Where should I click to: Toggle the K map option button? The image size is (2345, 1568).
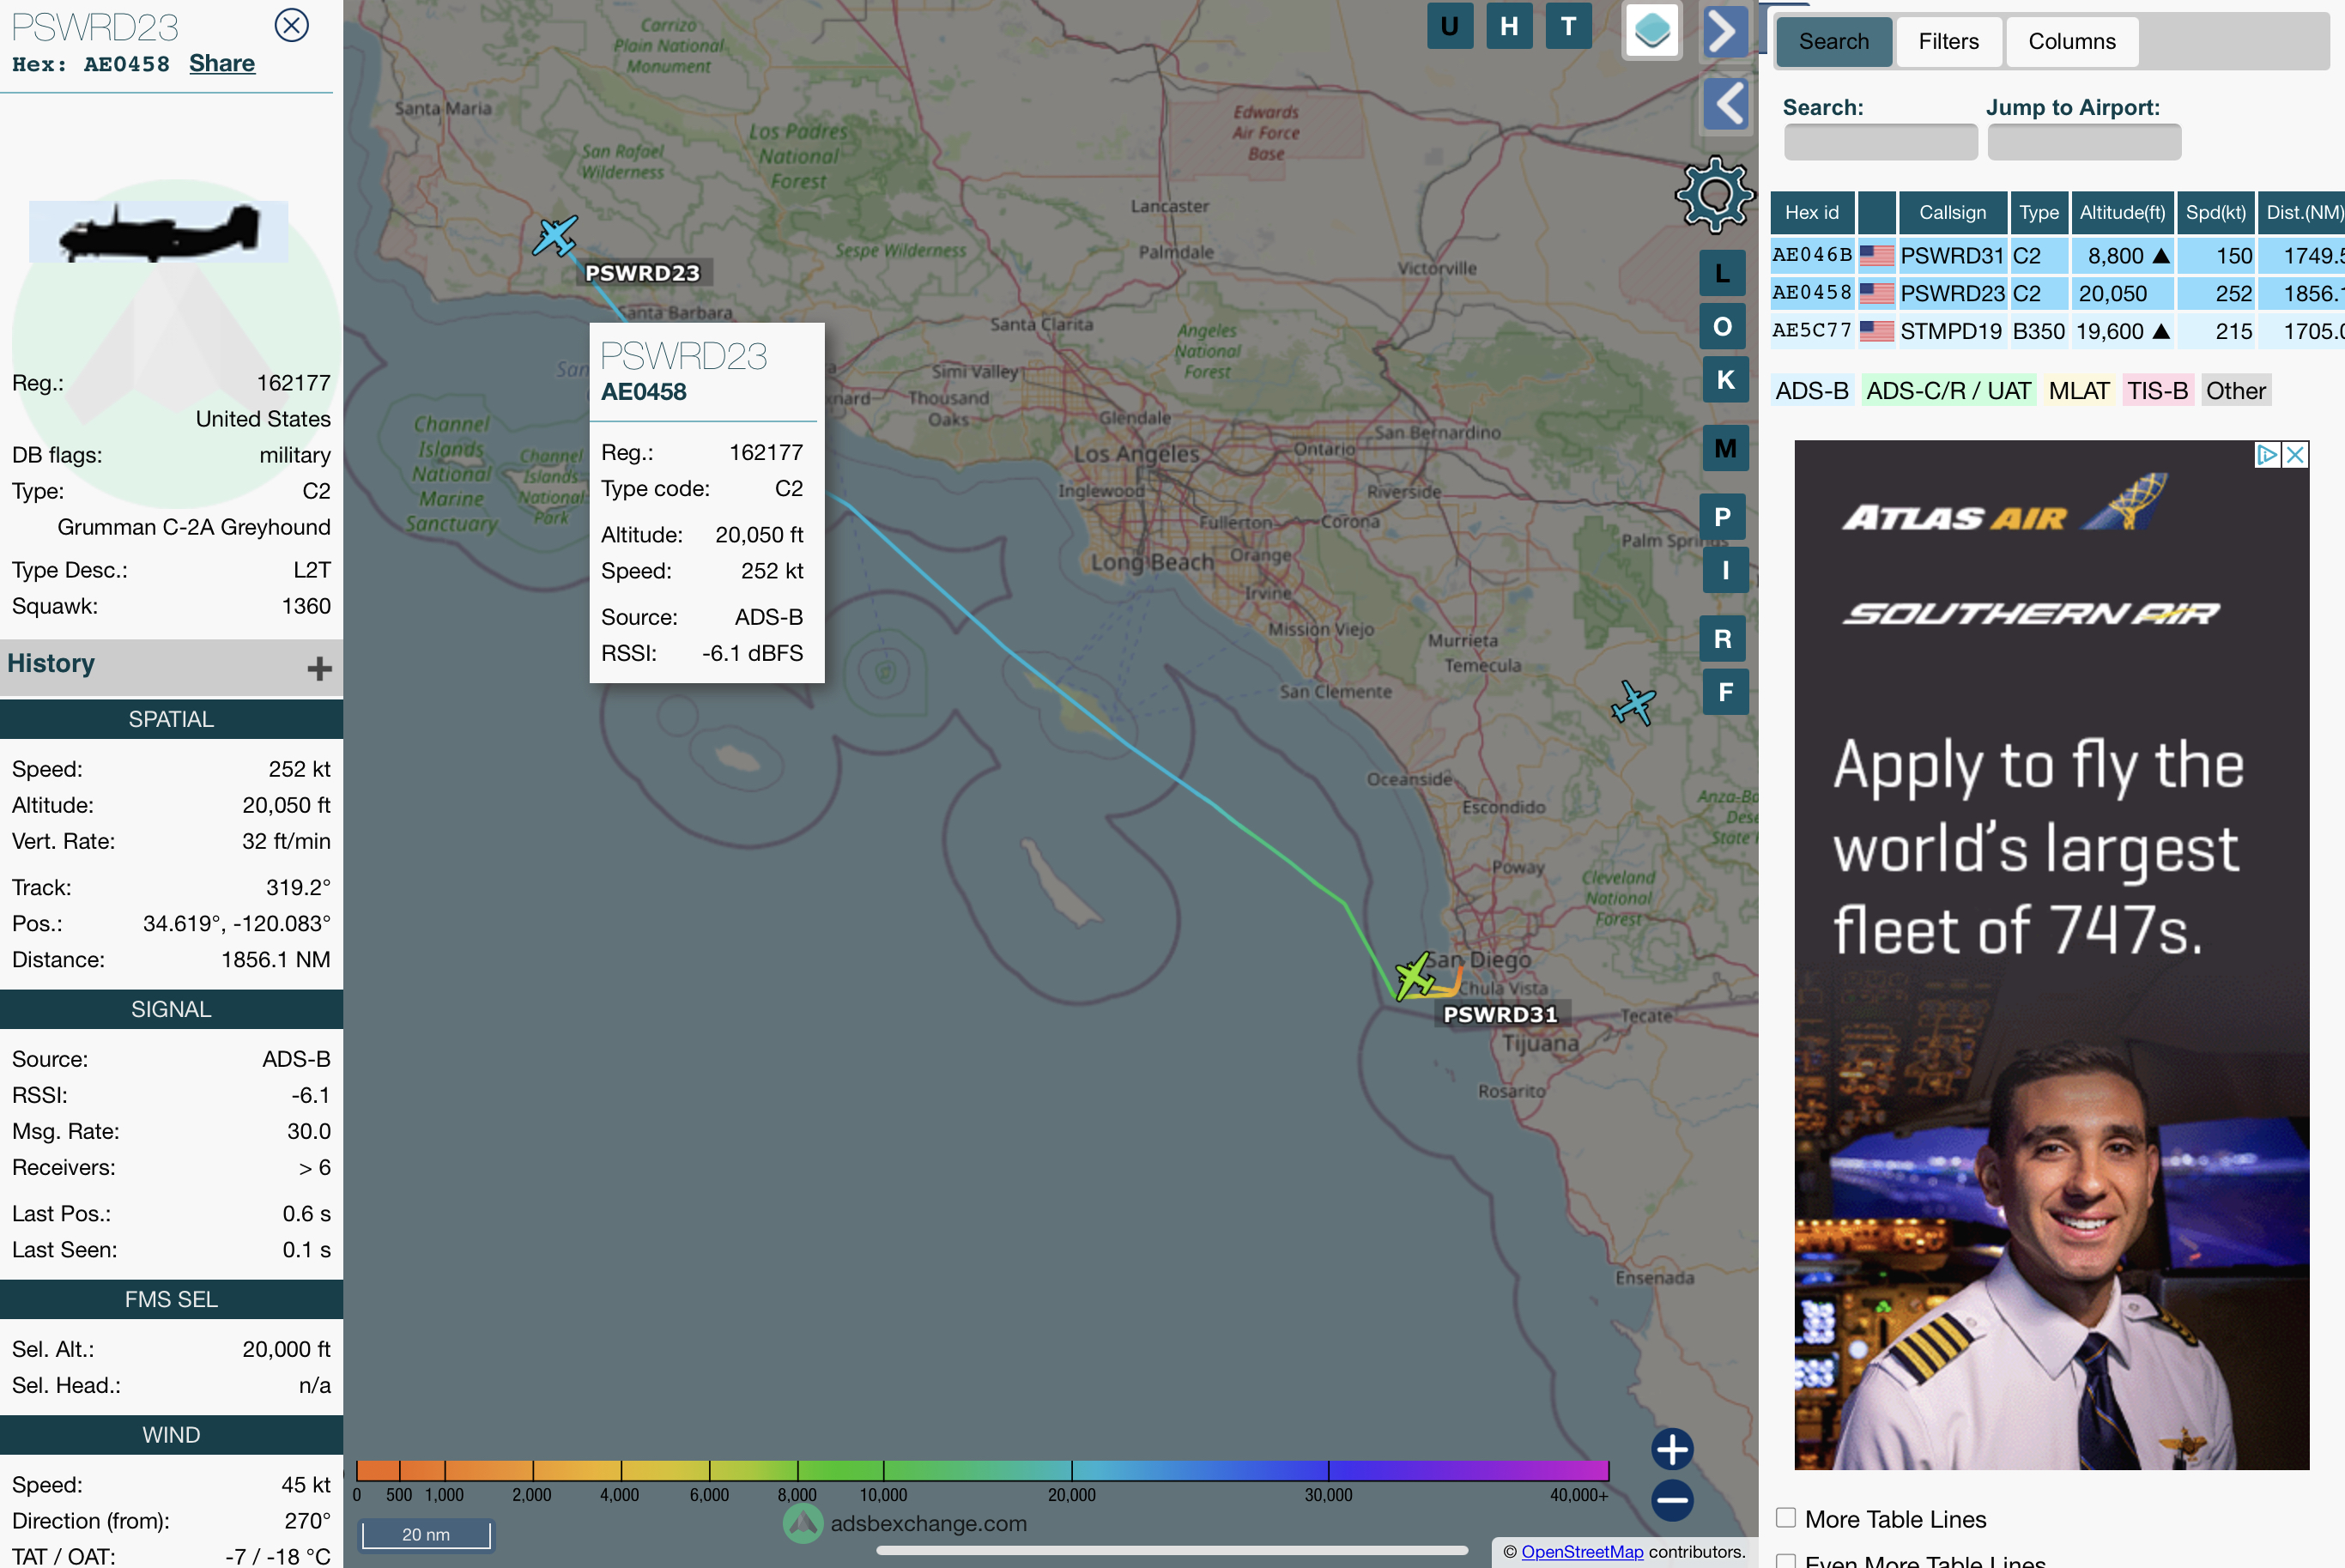pyautogui.click(x=1725, y=379)
